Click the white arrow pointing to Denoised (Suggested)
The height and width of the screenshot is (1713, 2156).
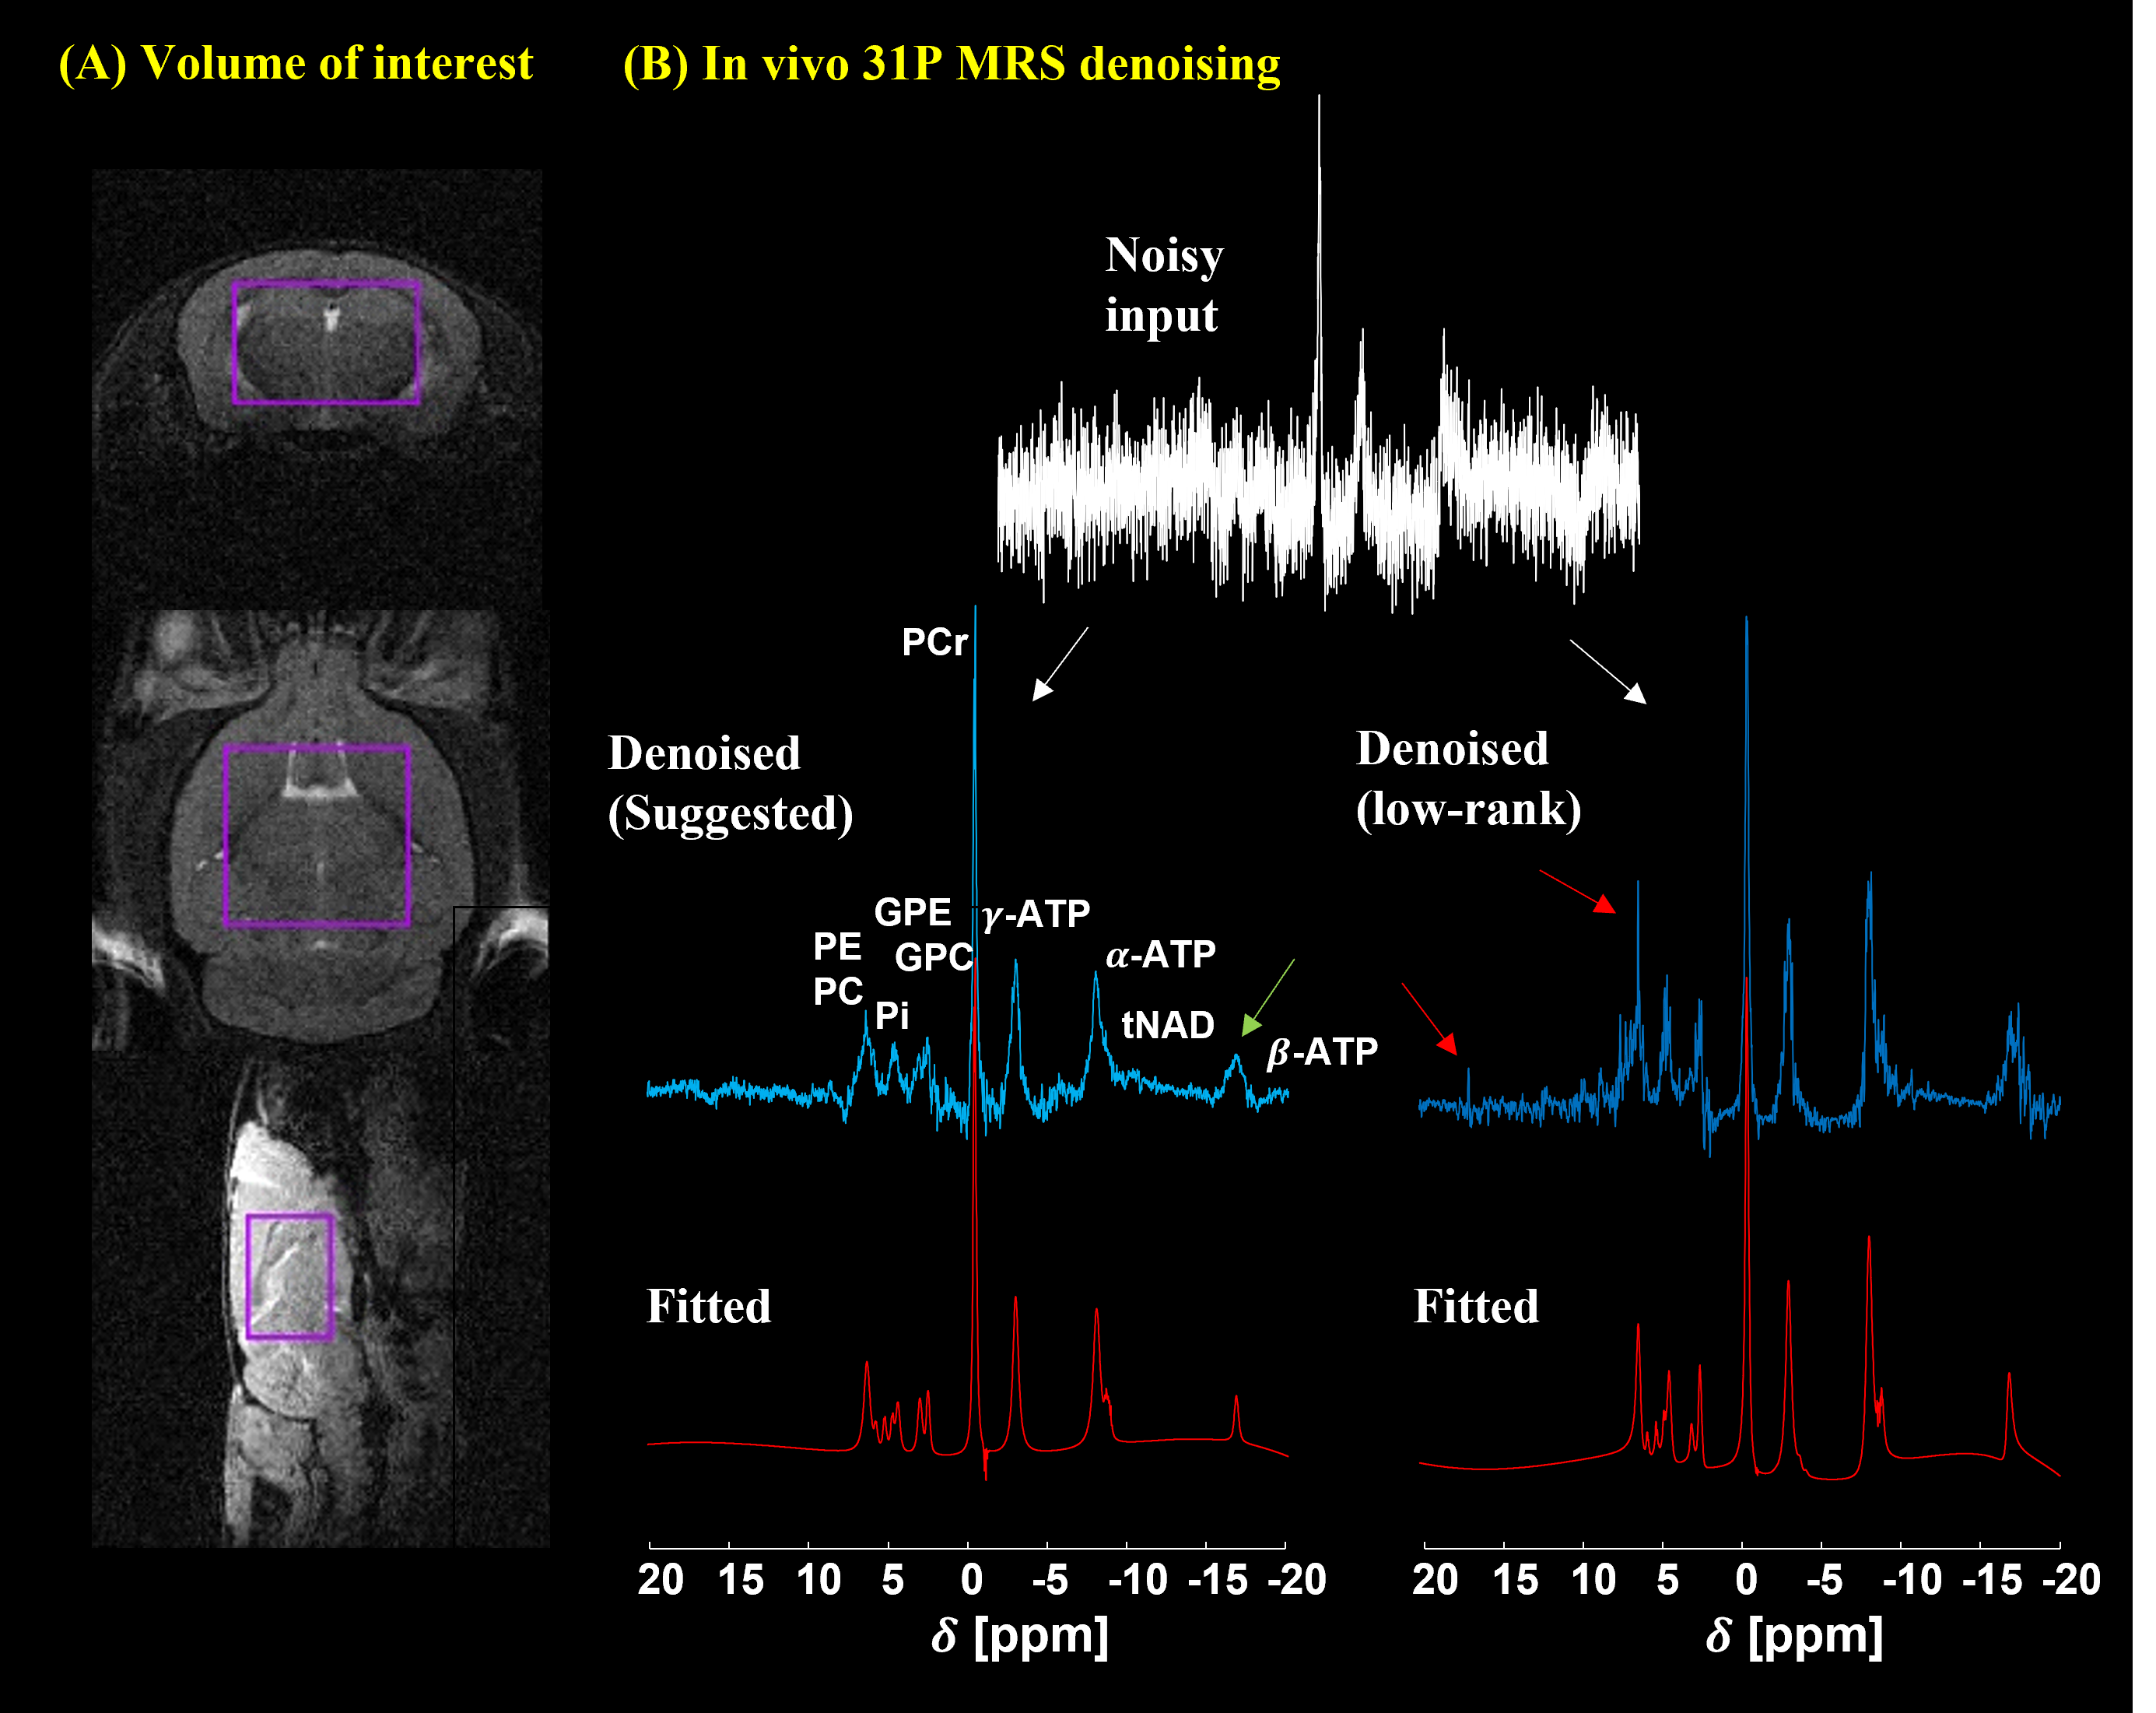coord(1060,663)
